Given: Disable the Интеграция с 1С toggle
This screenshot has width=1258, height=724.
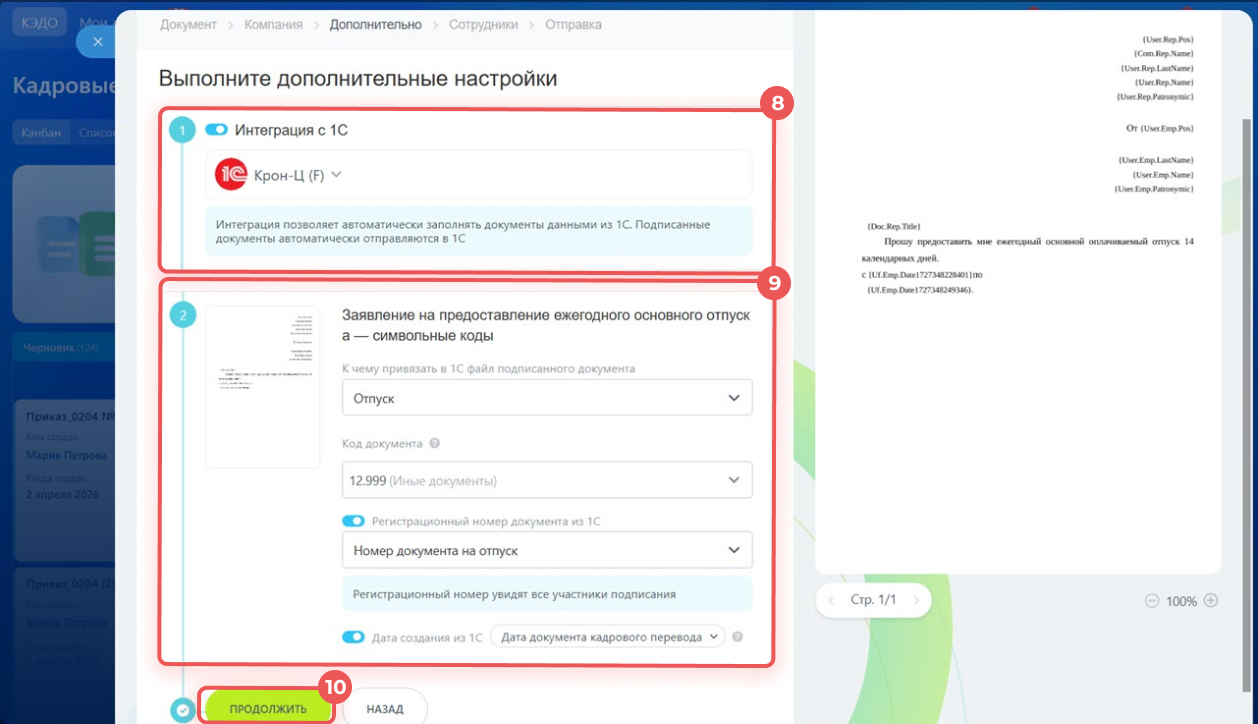Looking at the screenshot, I should click(x=216, y=130).
